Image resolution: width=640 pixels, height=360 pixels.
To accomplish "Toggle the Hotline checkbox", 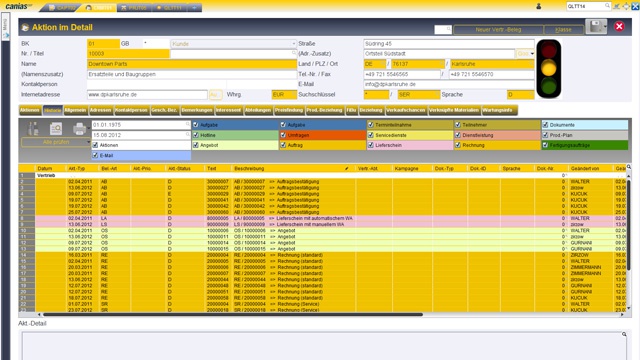I will pos(196,135).
